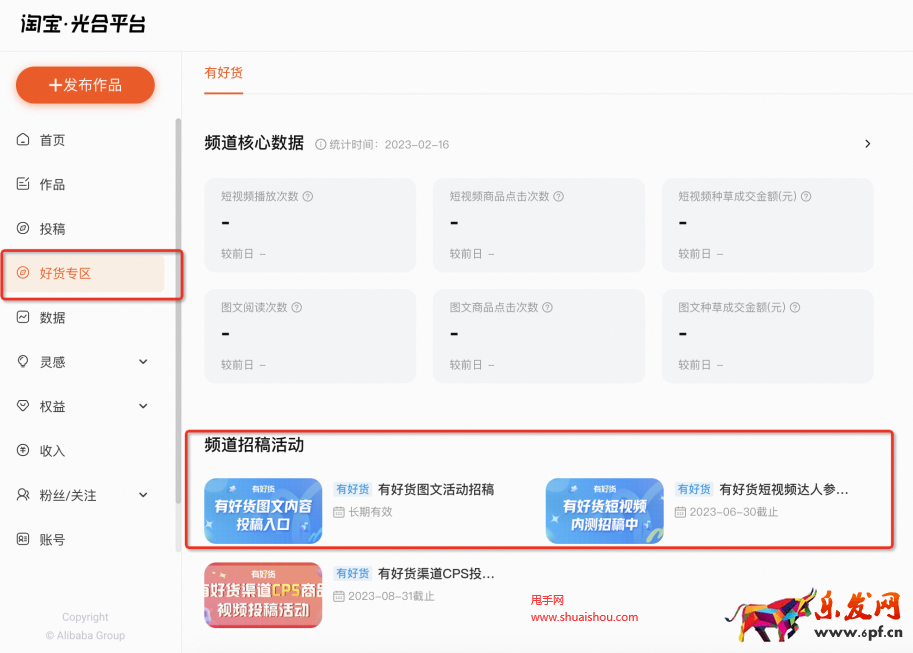Select the 好货专区 sidebar icon

tap(23, 273)
